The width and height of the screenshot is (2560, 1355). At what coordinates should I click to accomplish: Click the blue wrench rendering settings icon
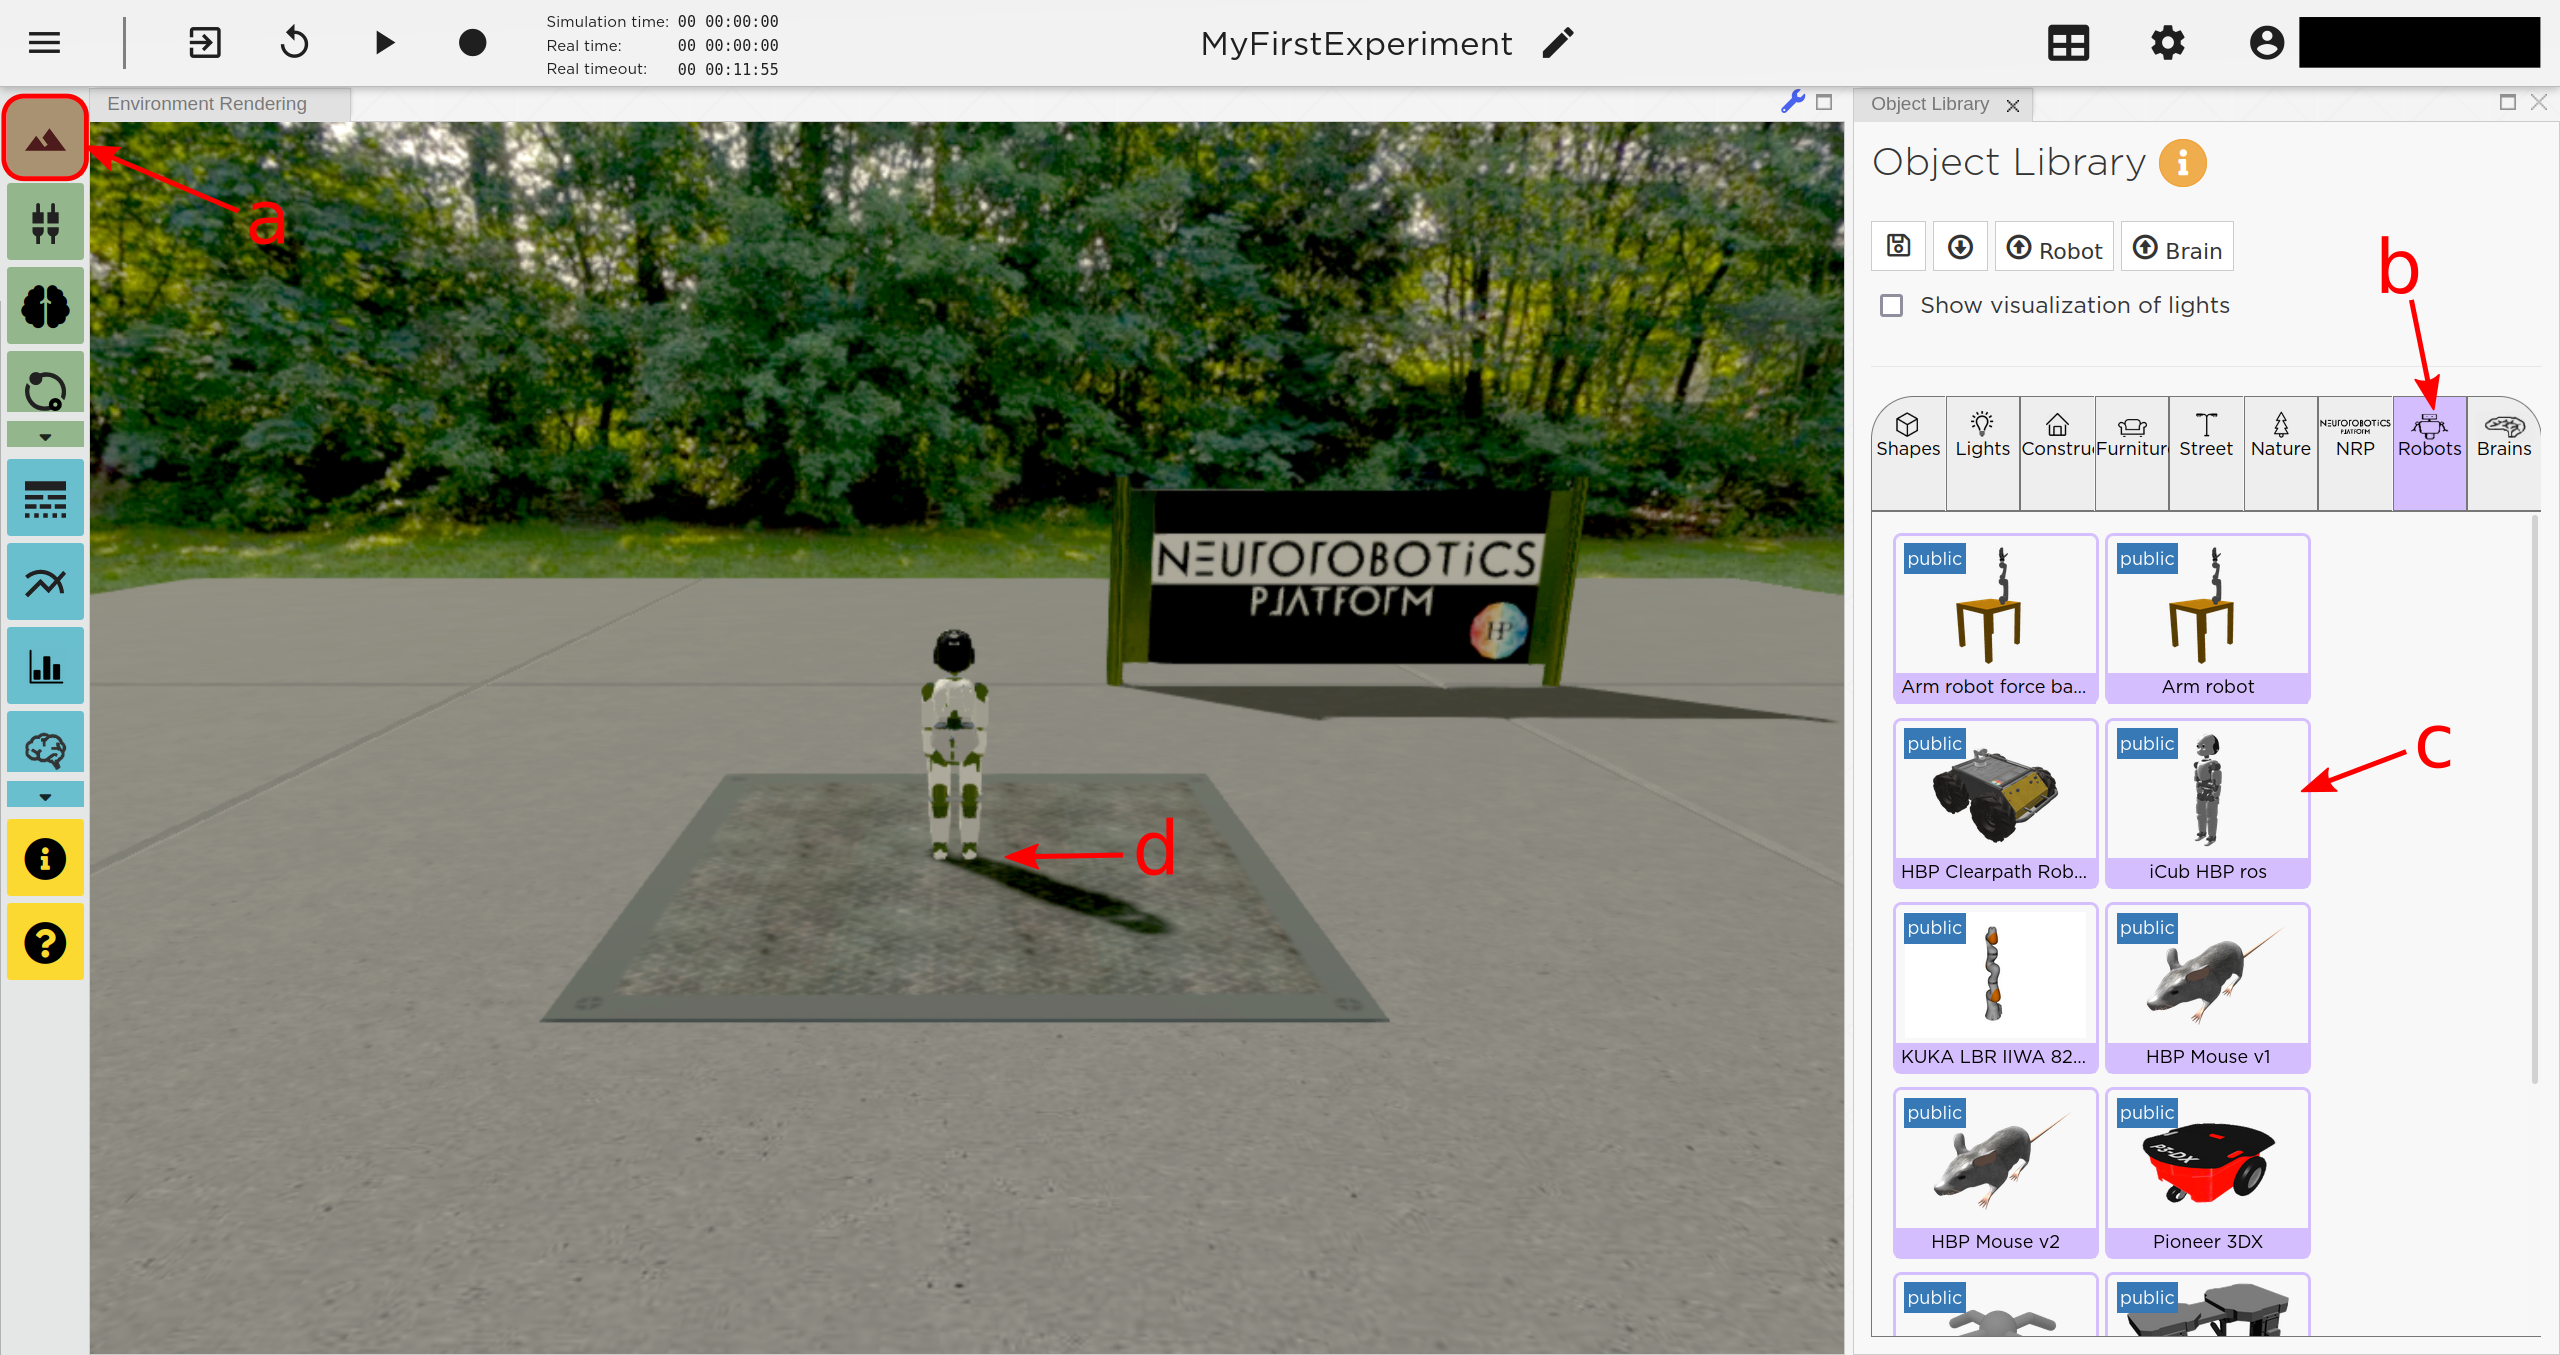click(x=1793, y=102)
